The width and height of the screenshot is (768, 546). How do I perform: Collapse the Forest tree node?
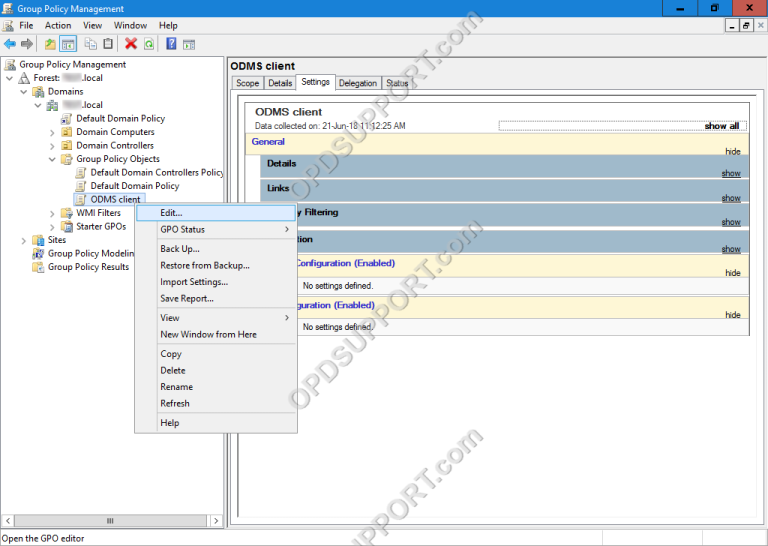click(9, 78)
